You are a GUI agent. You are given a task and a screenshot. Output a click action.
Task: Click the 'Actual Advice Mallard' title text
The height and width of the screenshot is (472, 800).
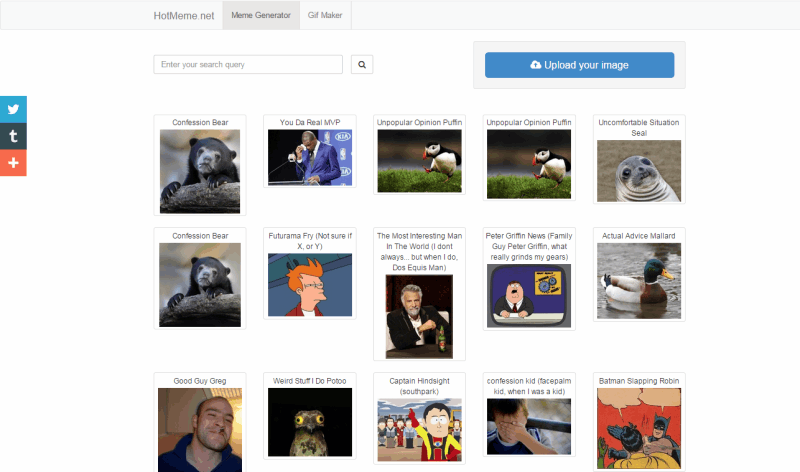tap(639, 236)
